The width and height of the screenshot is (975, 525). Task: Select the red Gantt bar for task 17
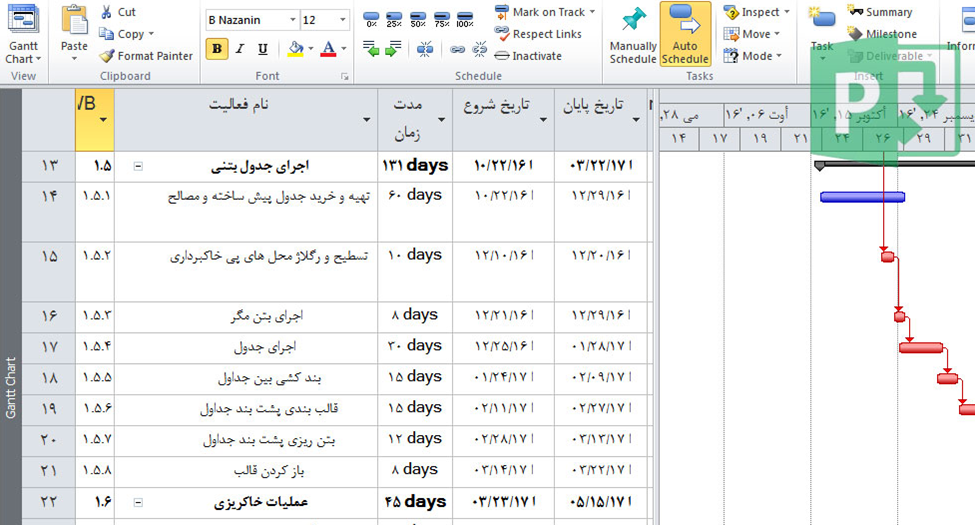point(921,347)
